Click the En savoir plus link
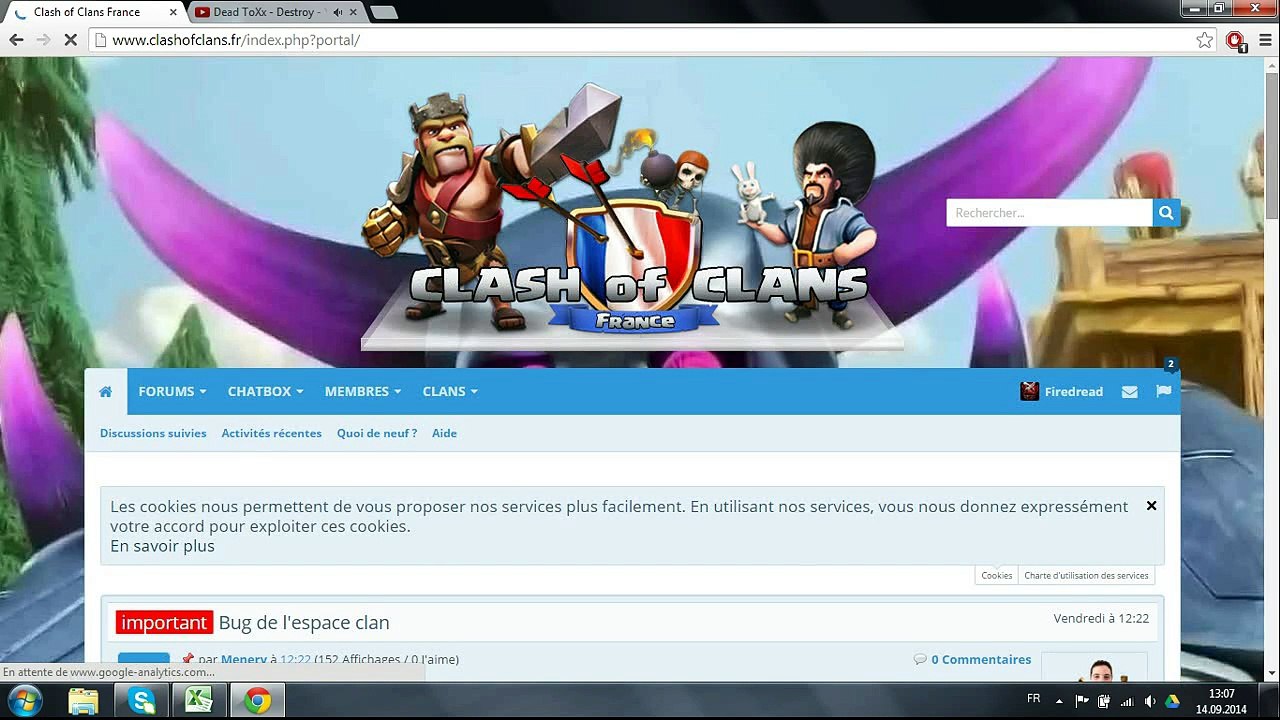The width and height of the screenshot is (1280, 720). coord(162,546)
